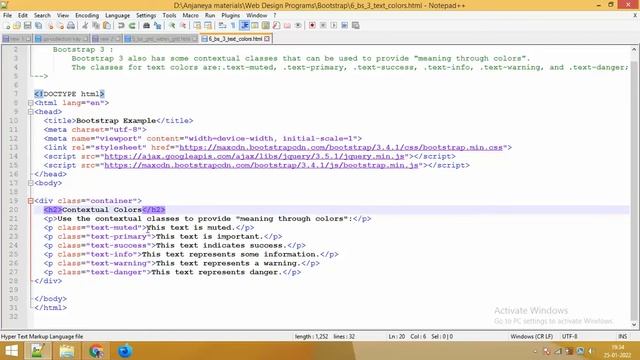
Task: Toggle the file Monitoring eye icon
Action: pyautogui.click(x=298, y=26)
